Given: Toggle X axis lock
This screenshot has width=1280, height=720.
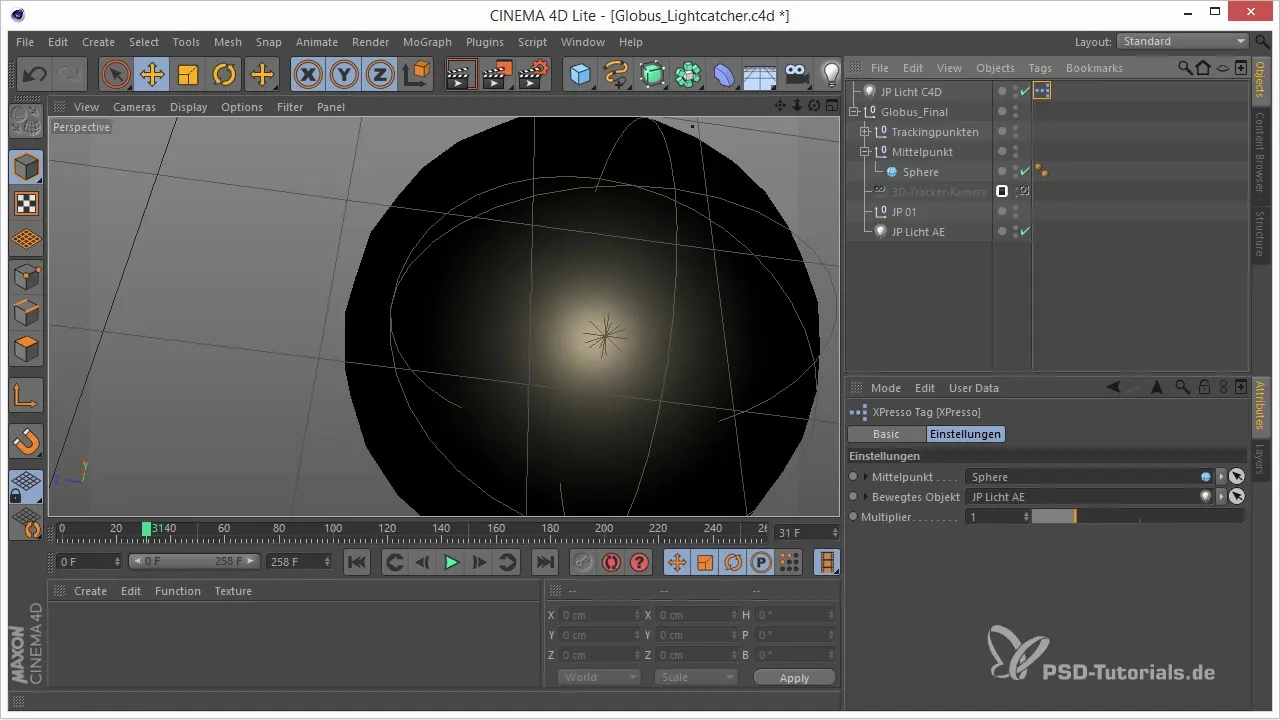Looking at the screenshot, I should point(308,74).
